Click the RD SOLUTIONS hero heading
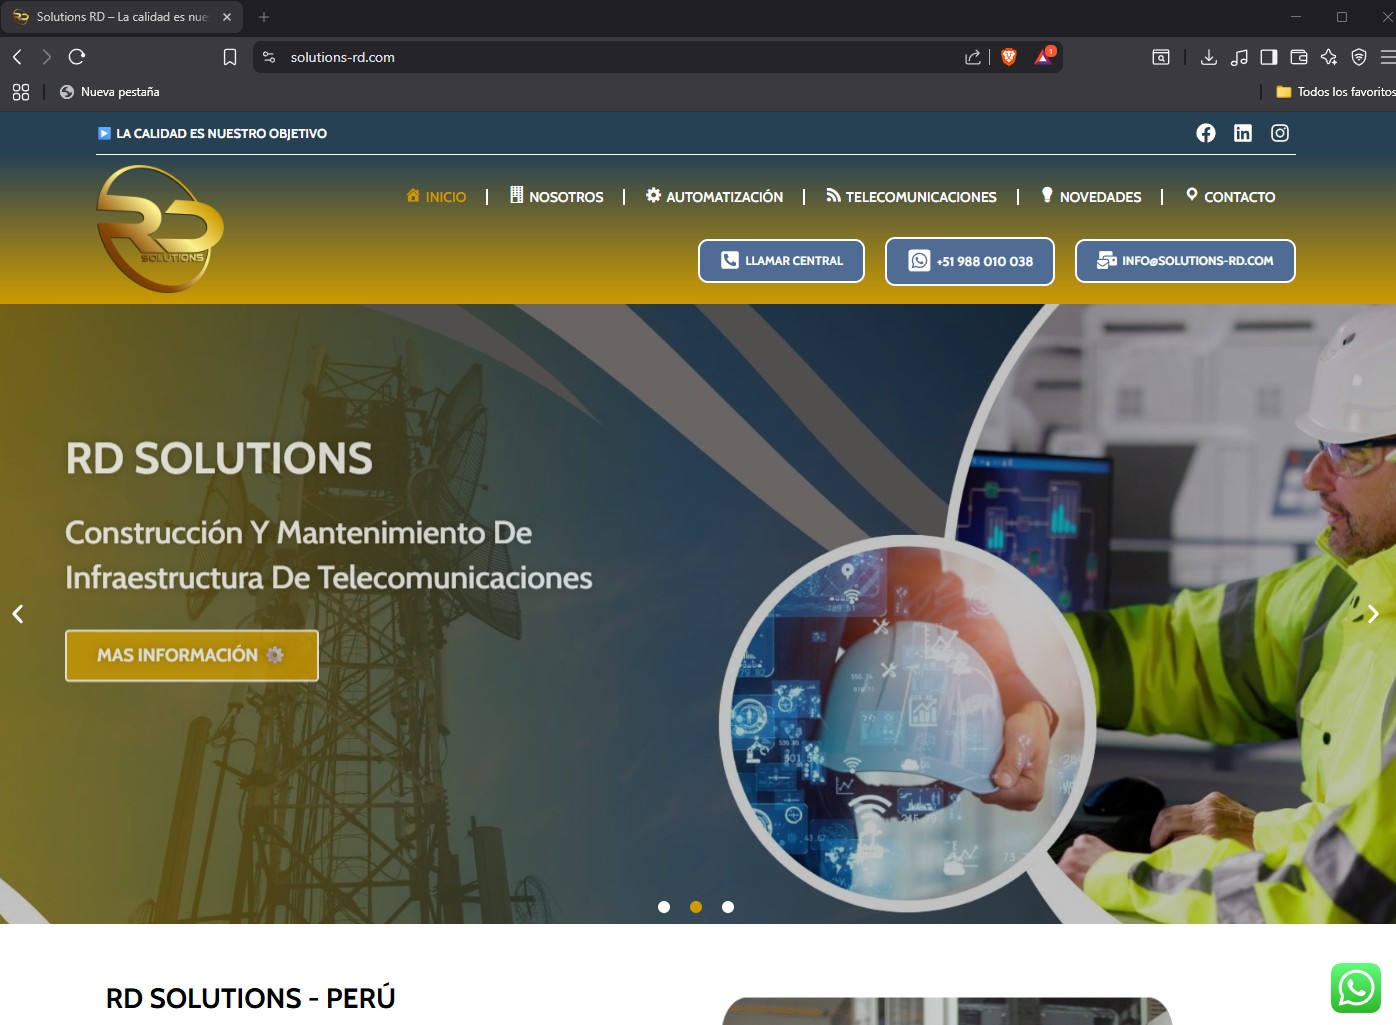Viewport: 1396px width, 1025px height. (x=219, y=458)
